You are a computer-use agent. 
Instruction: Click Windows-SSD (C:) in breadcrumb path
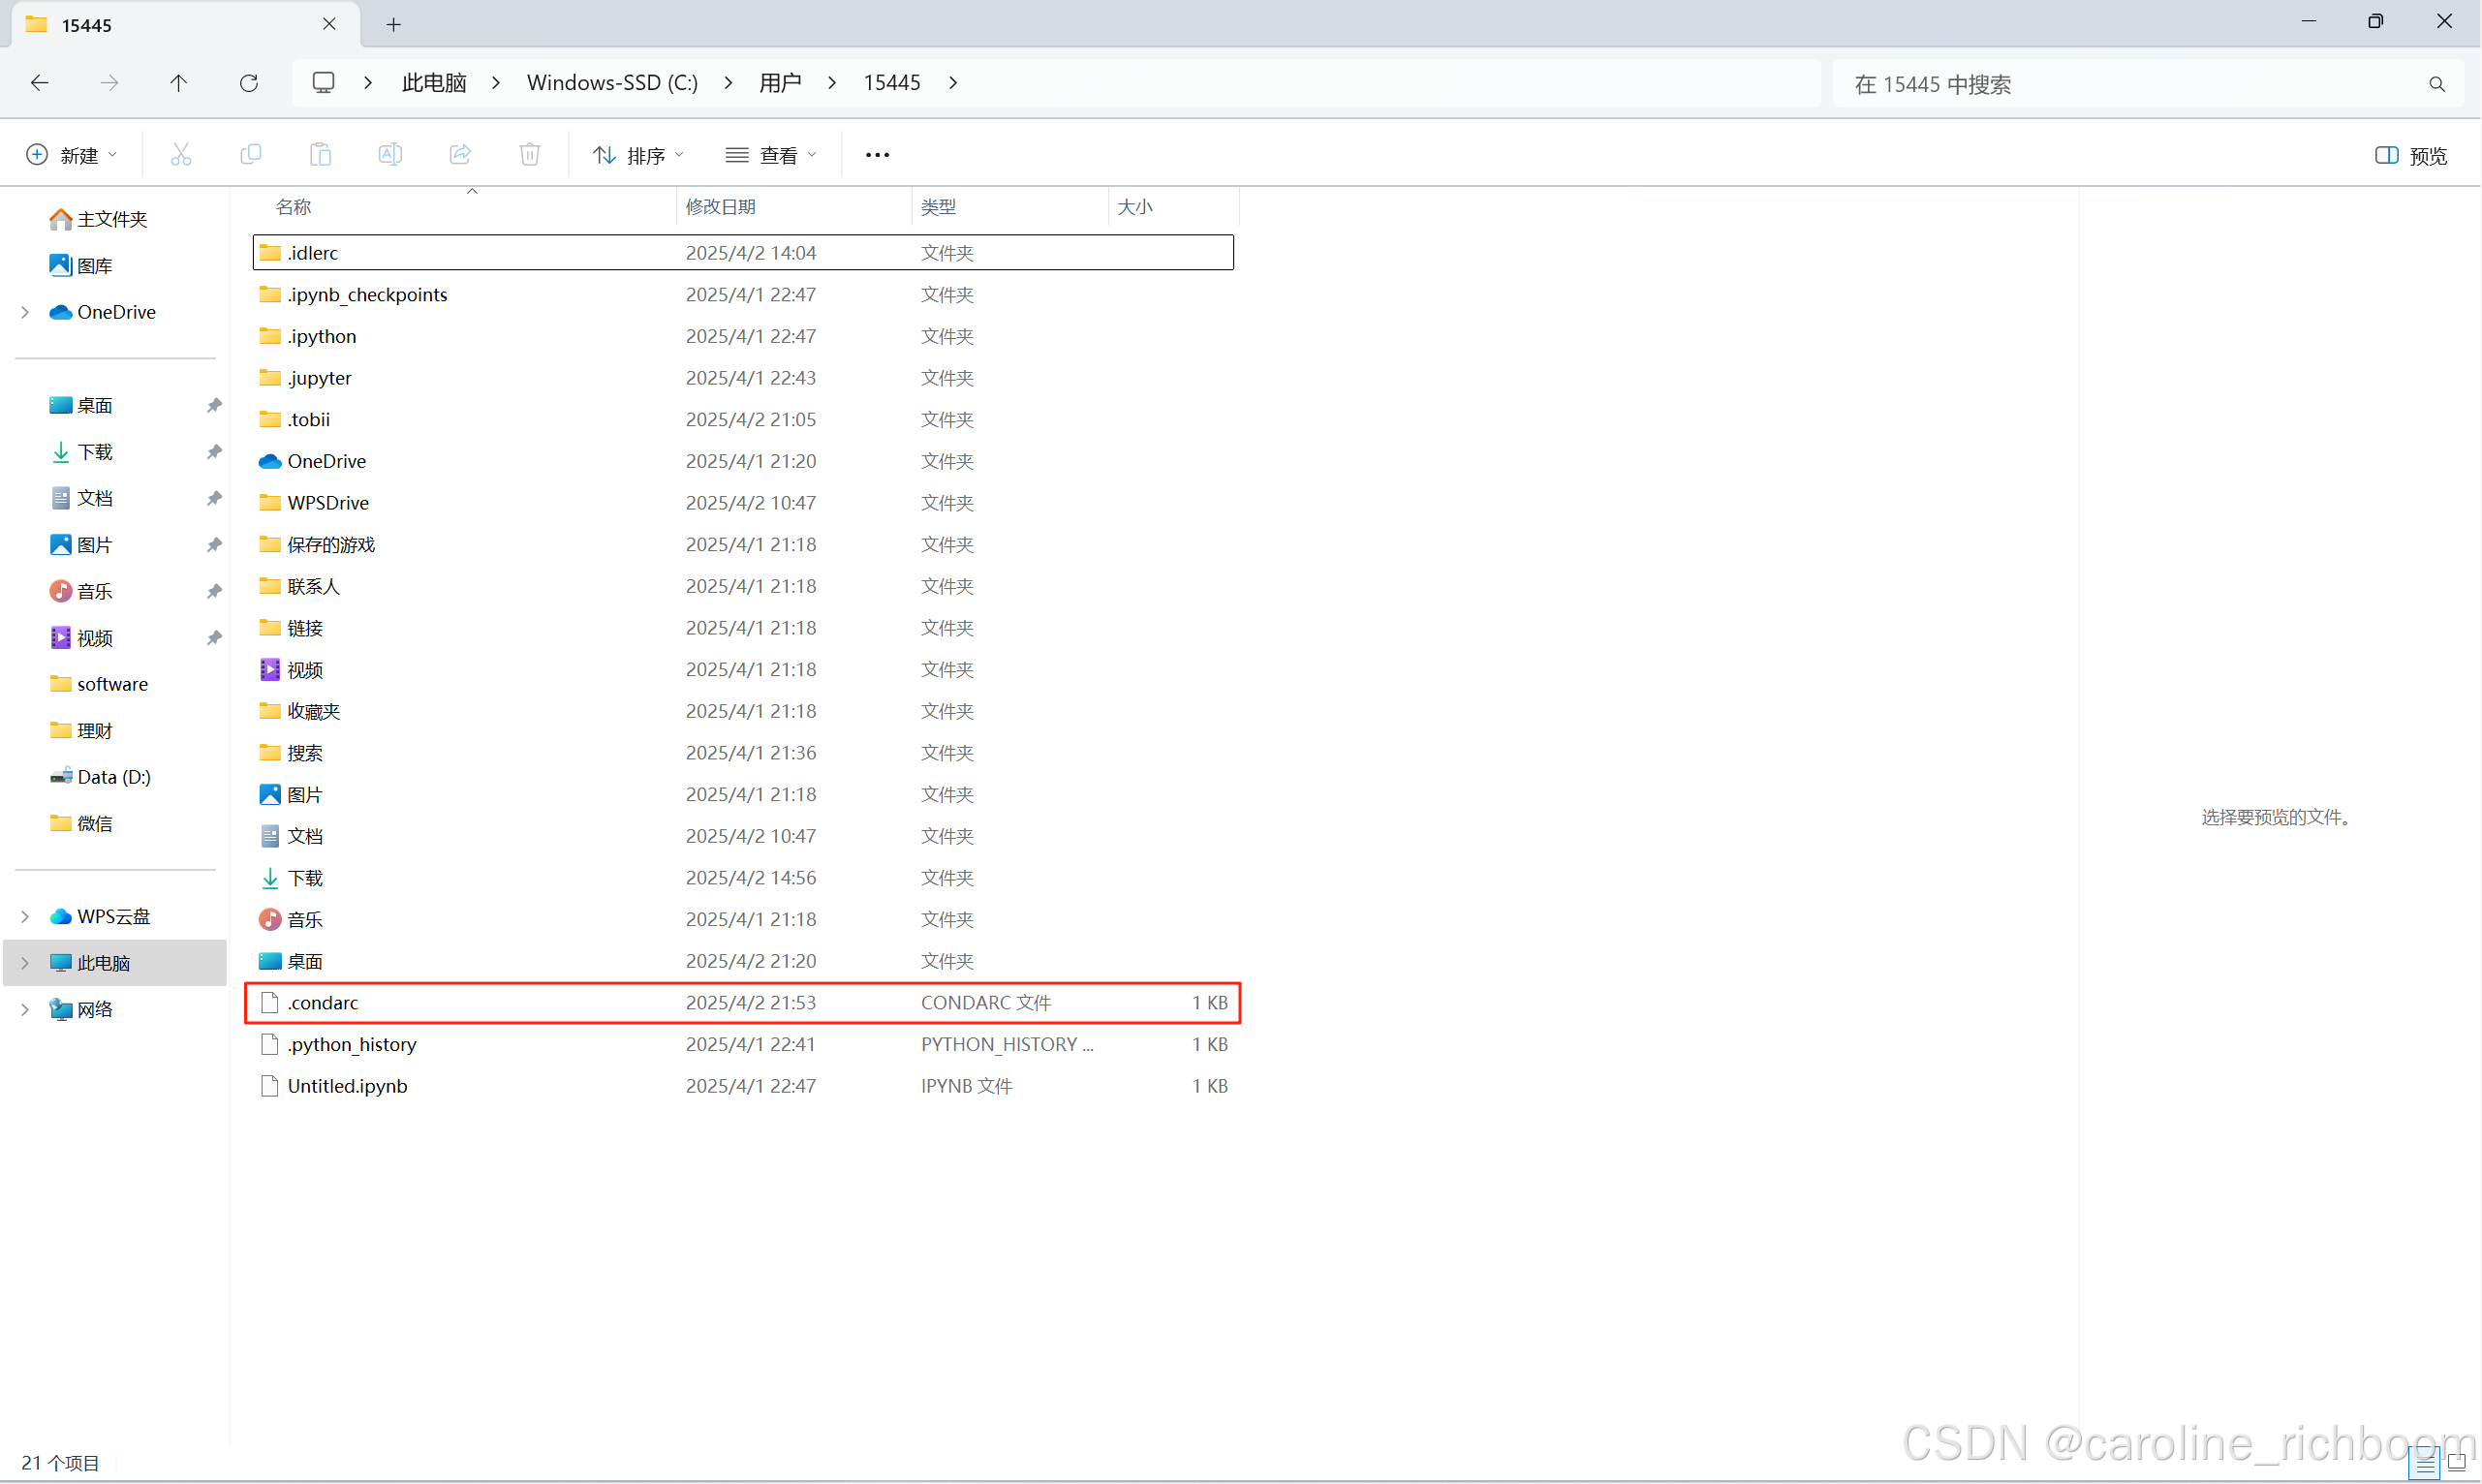[x=612, y=83]
